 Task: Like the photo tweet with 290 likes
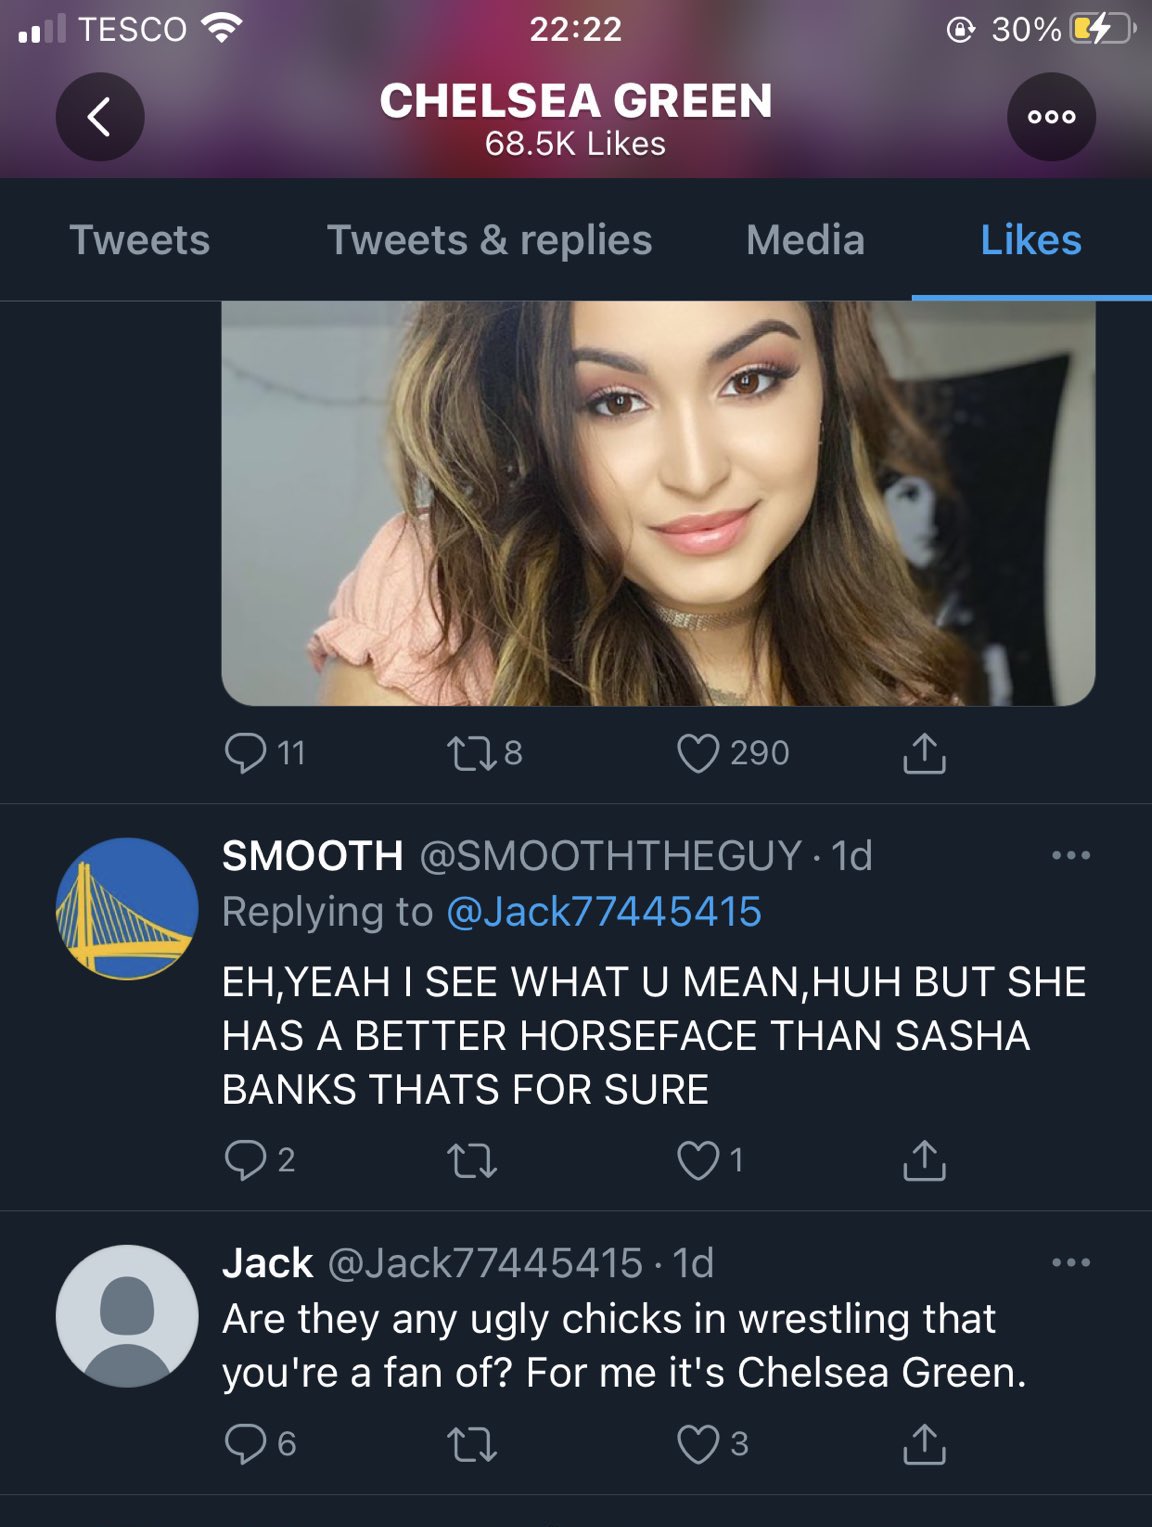tap(698, 753)
